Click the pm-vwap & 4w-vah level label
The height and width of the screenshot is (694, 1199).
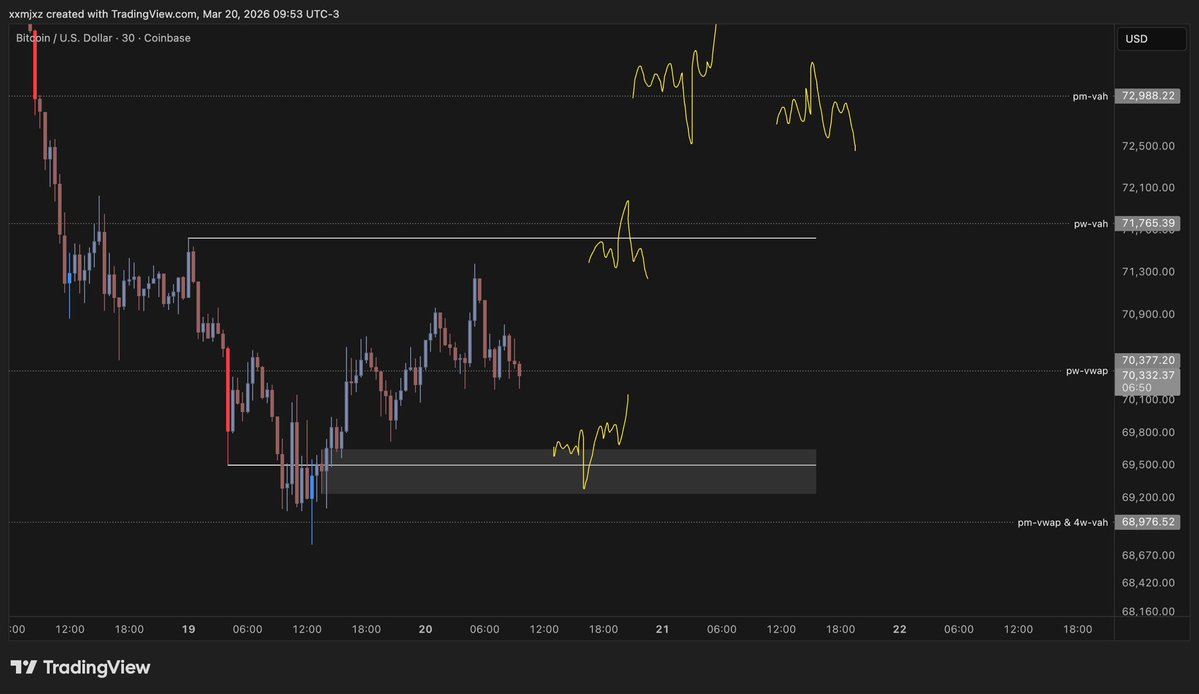coord(1062,522)
